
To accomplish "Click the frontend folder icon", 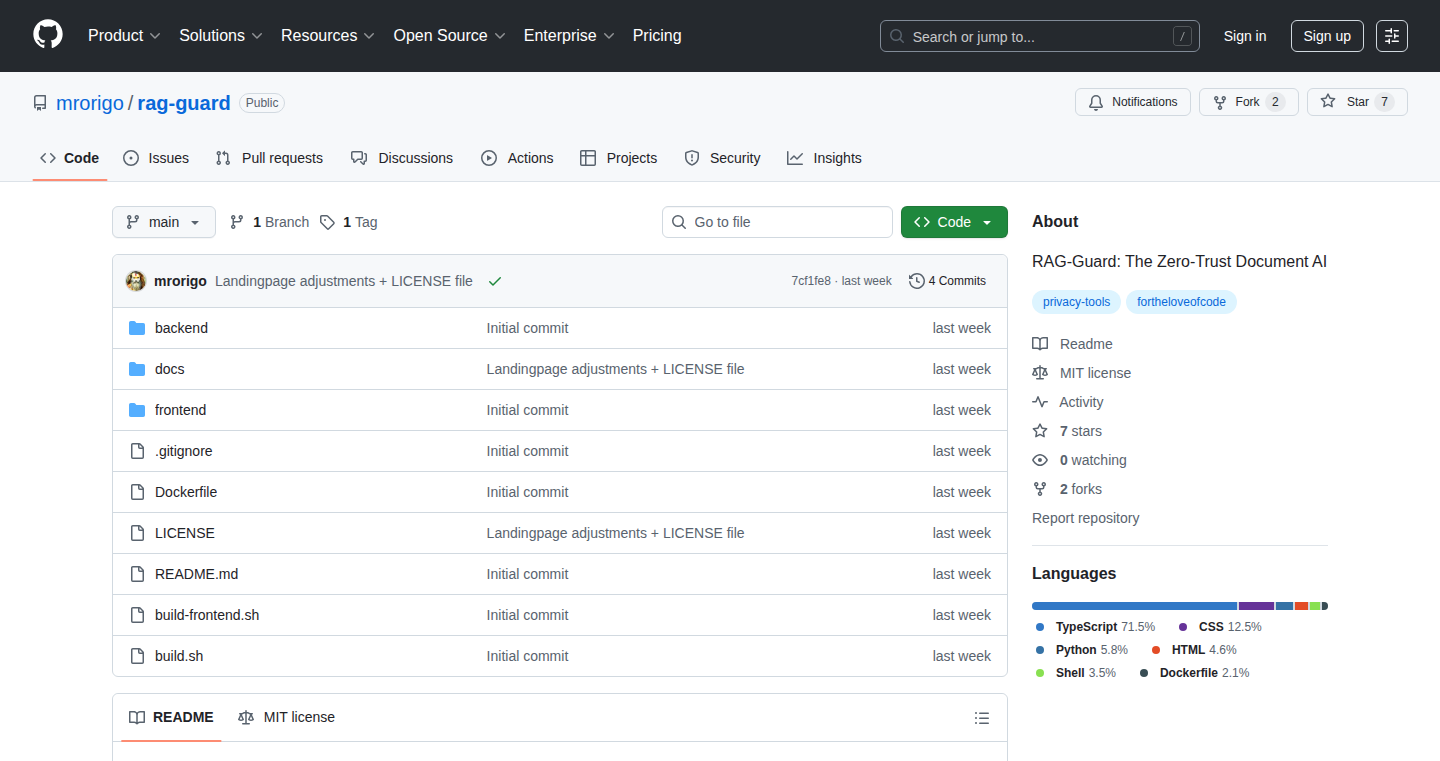I will tap(137, 410).
